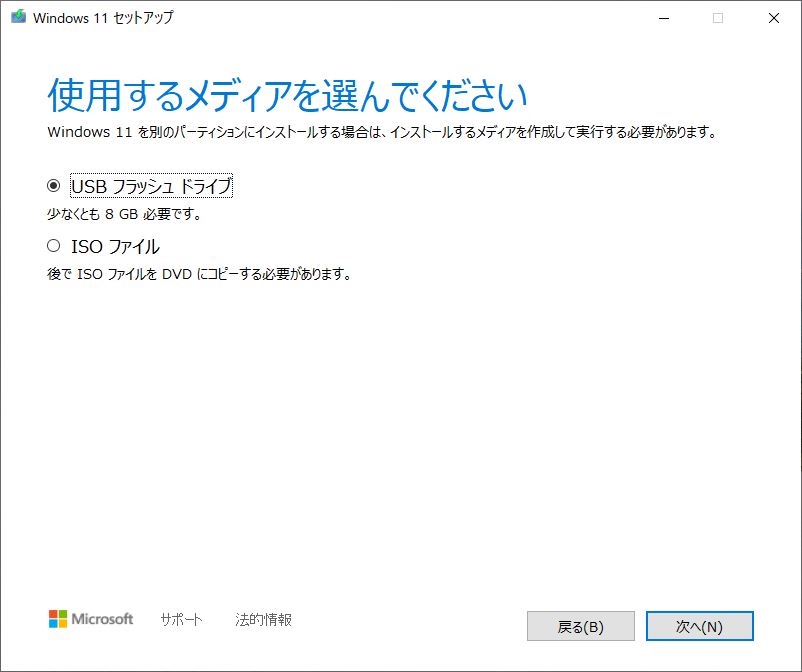Click the heading 使用するメディアを選んでください
802x672 pixels.
pos(287,96)
